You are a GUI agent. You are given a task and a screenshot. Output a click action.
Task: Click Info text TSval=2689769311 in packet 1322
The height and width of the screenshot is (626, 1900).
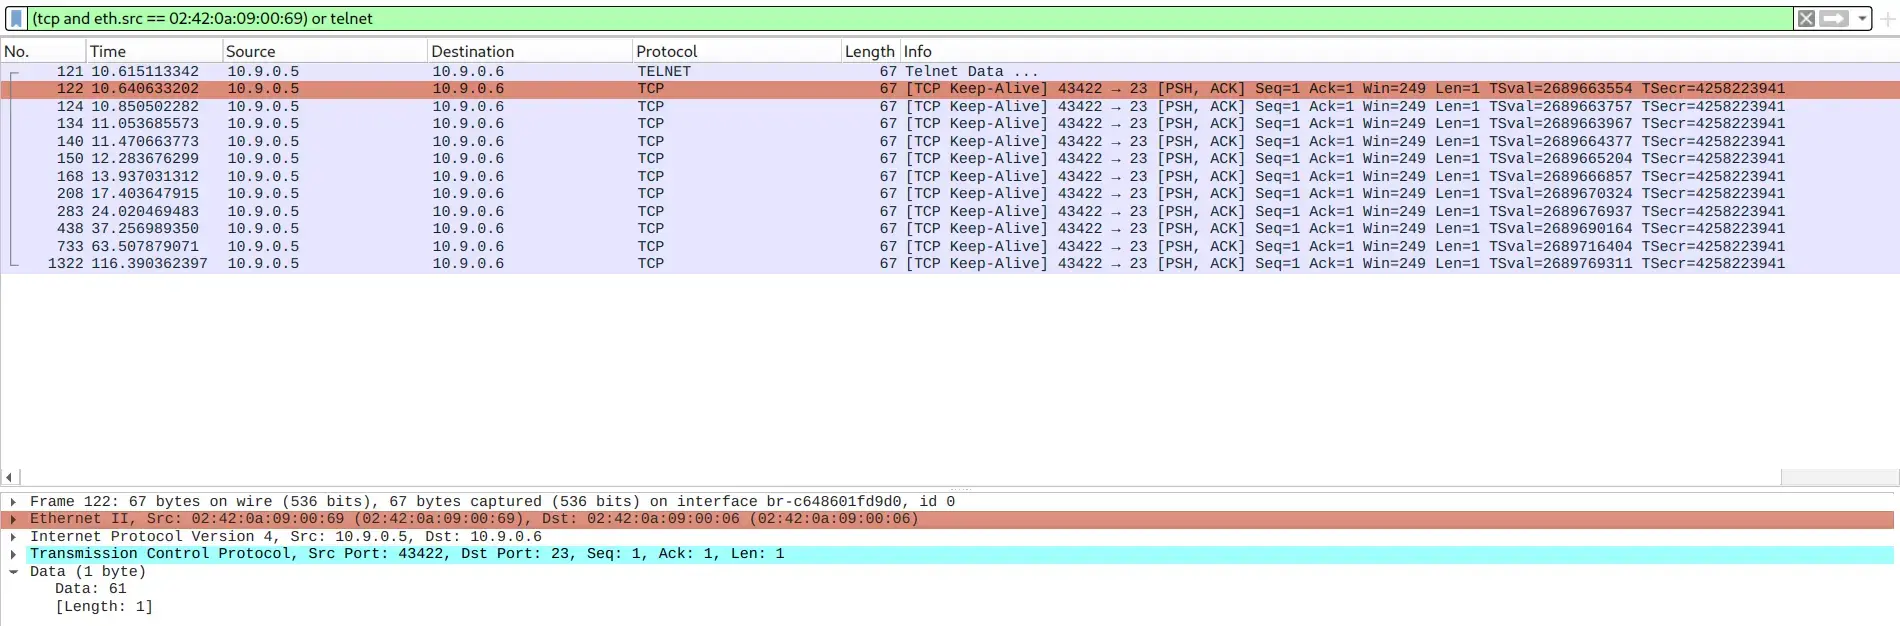click(x=1560, y=264)
